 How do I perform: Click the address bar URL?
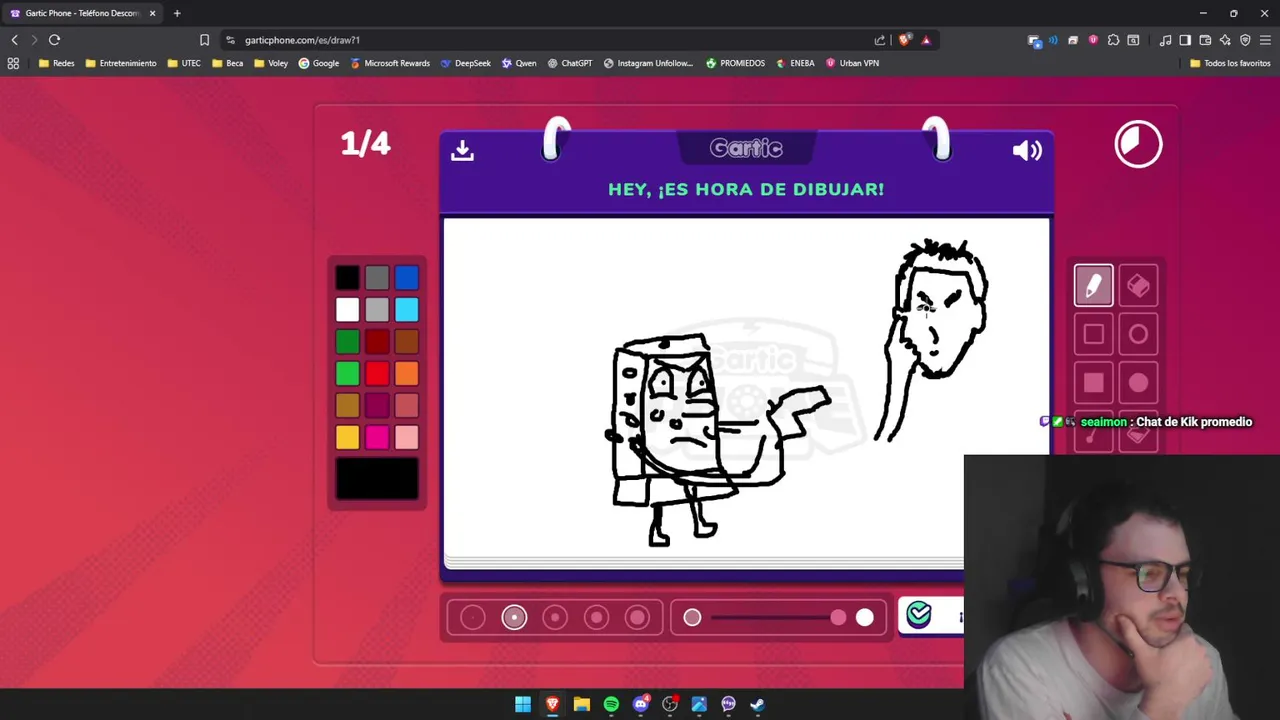[x=302, y=40]
